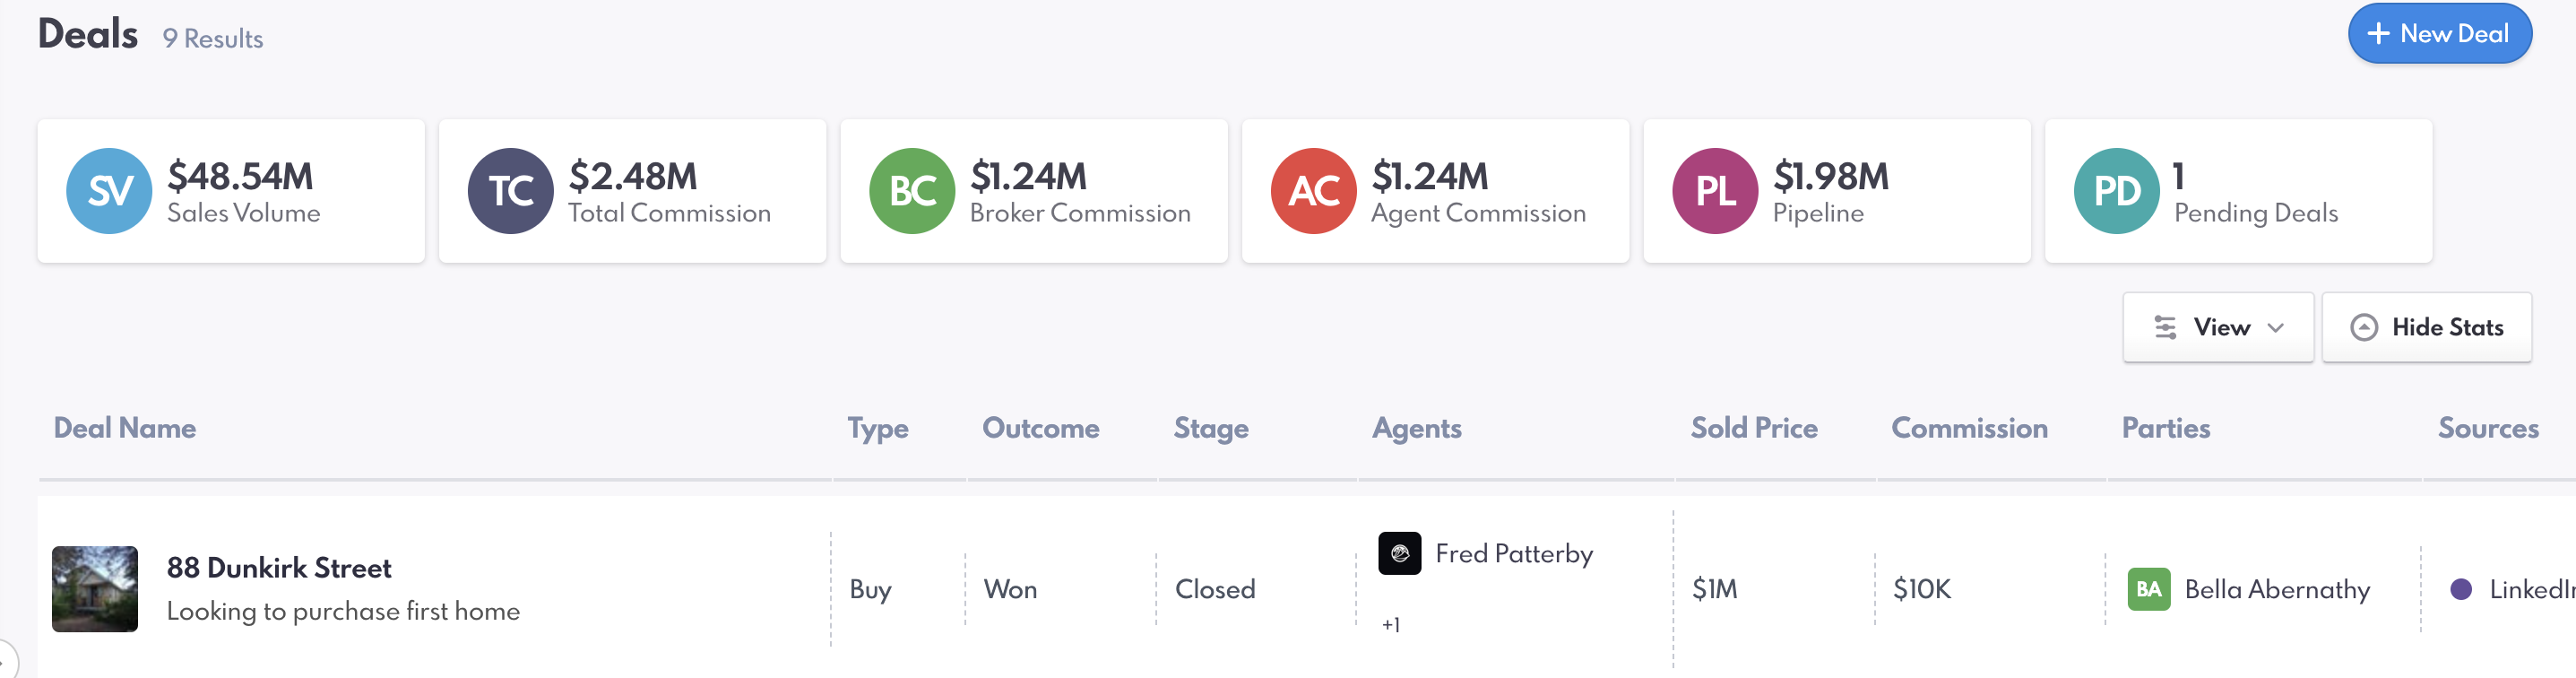Click the Outcome column header
This screenshot has width=2576, height=678.
1040,428
